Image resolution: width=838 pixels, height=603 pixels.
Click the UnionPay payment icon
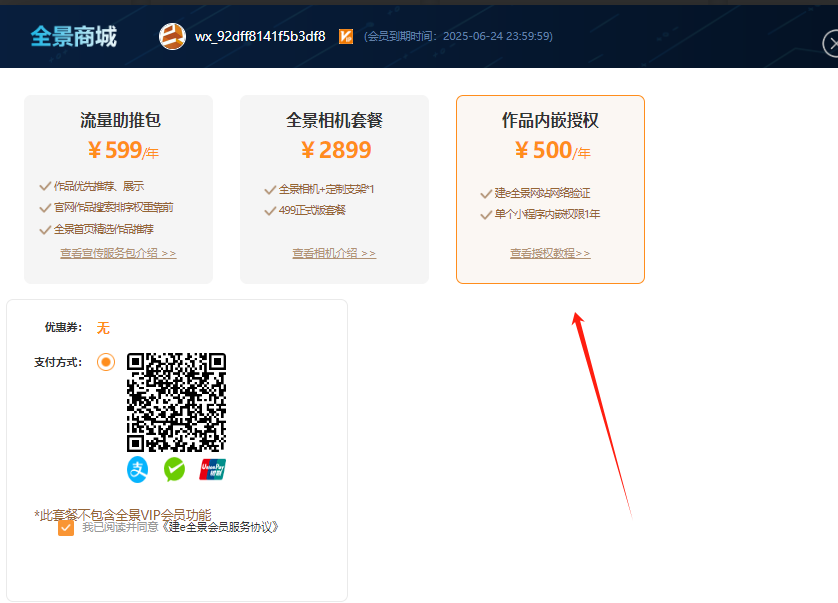coord(213,470)
